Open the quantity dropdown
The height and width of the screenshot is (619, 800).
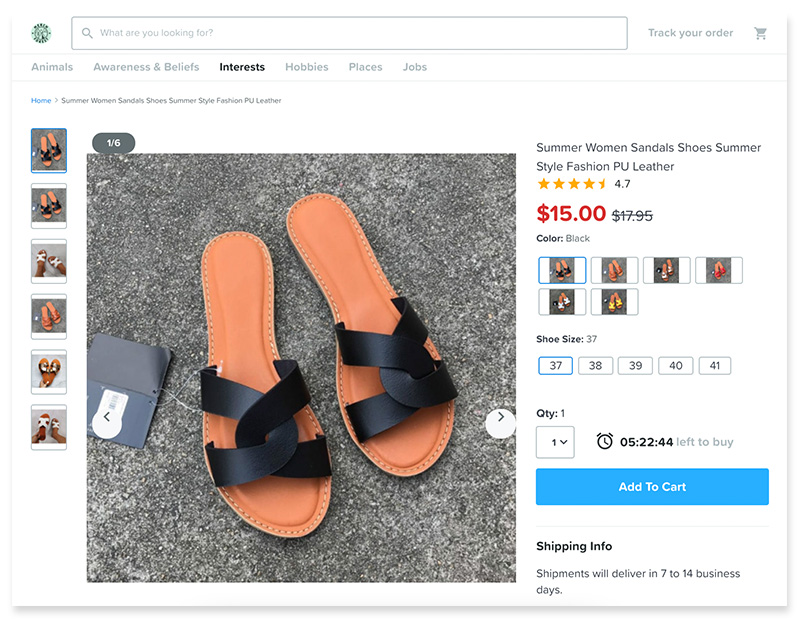pos(555,442)
